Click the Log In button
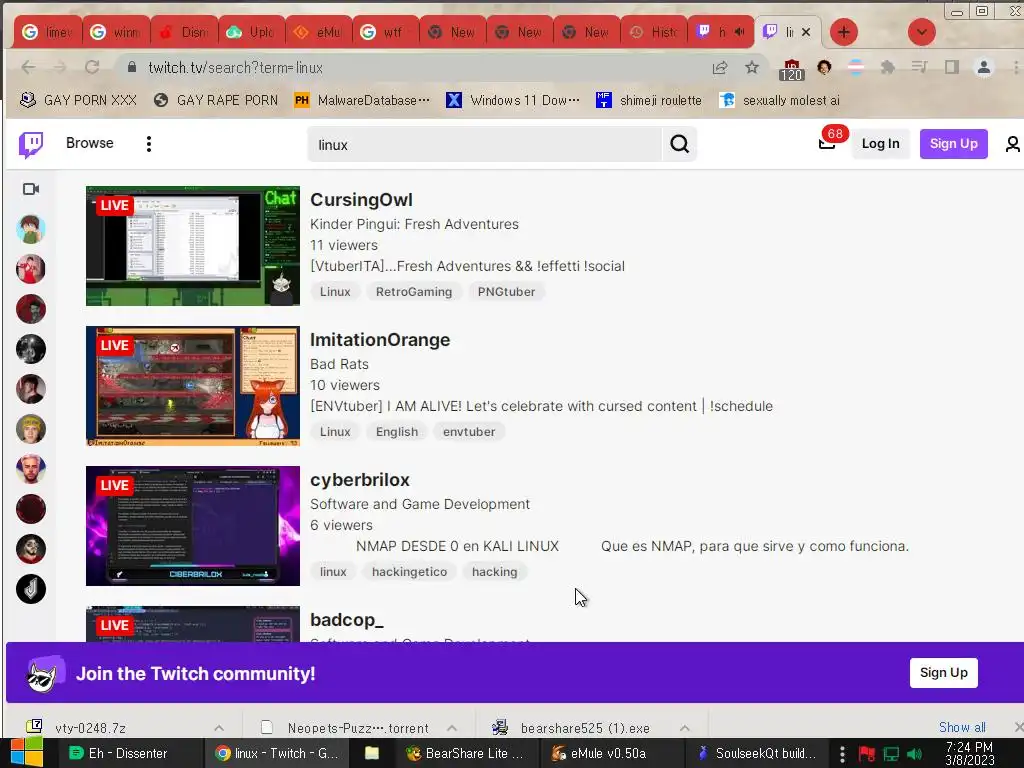Viewport: 1024px width, 768px height. (880, 144)
